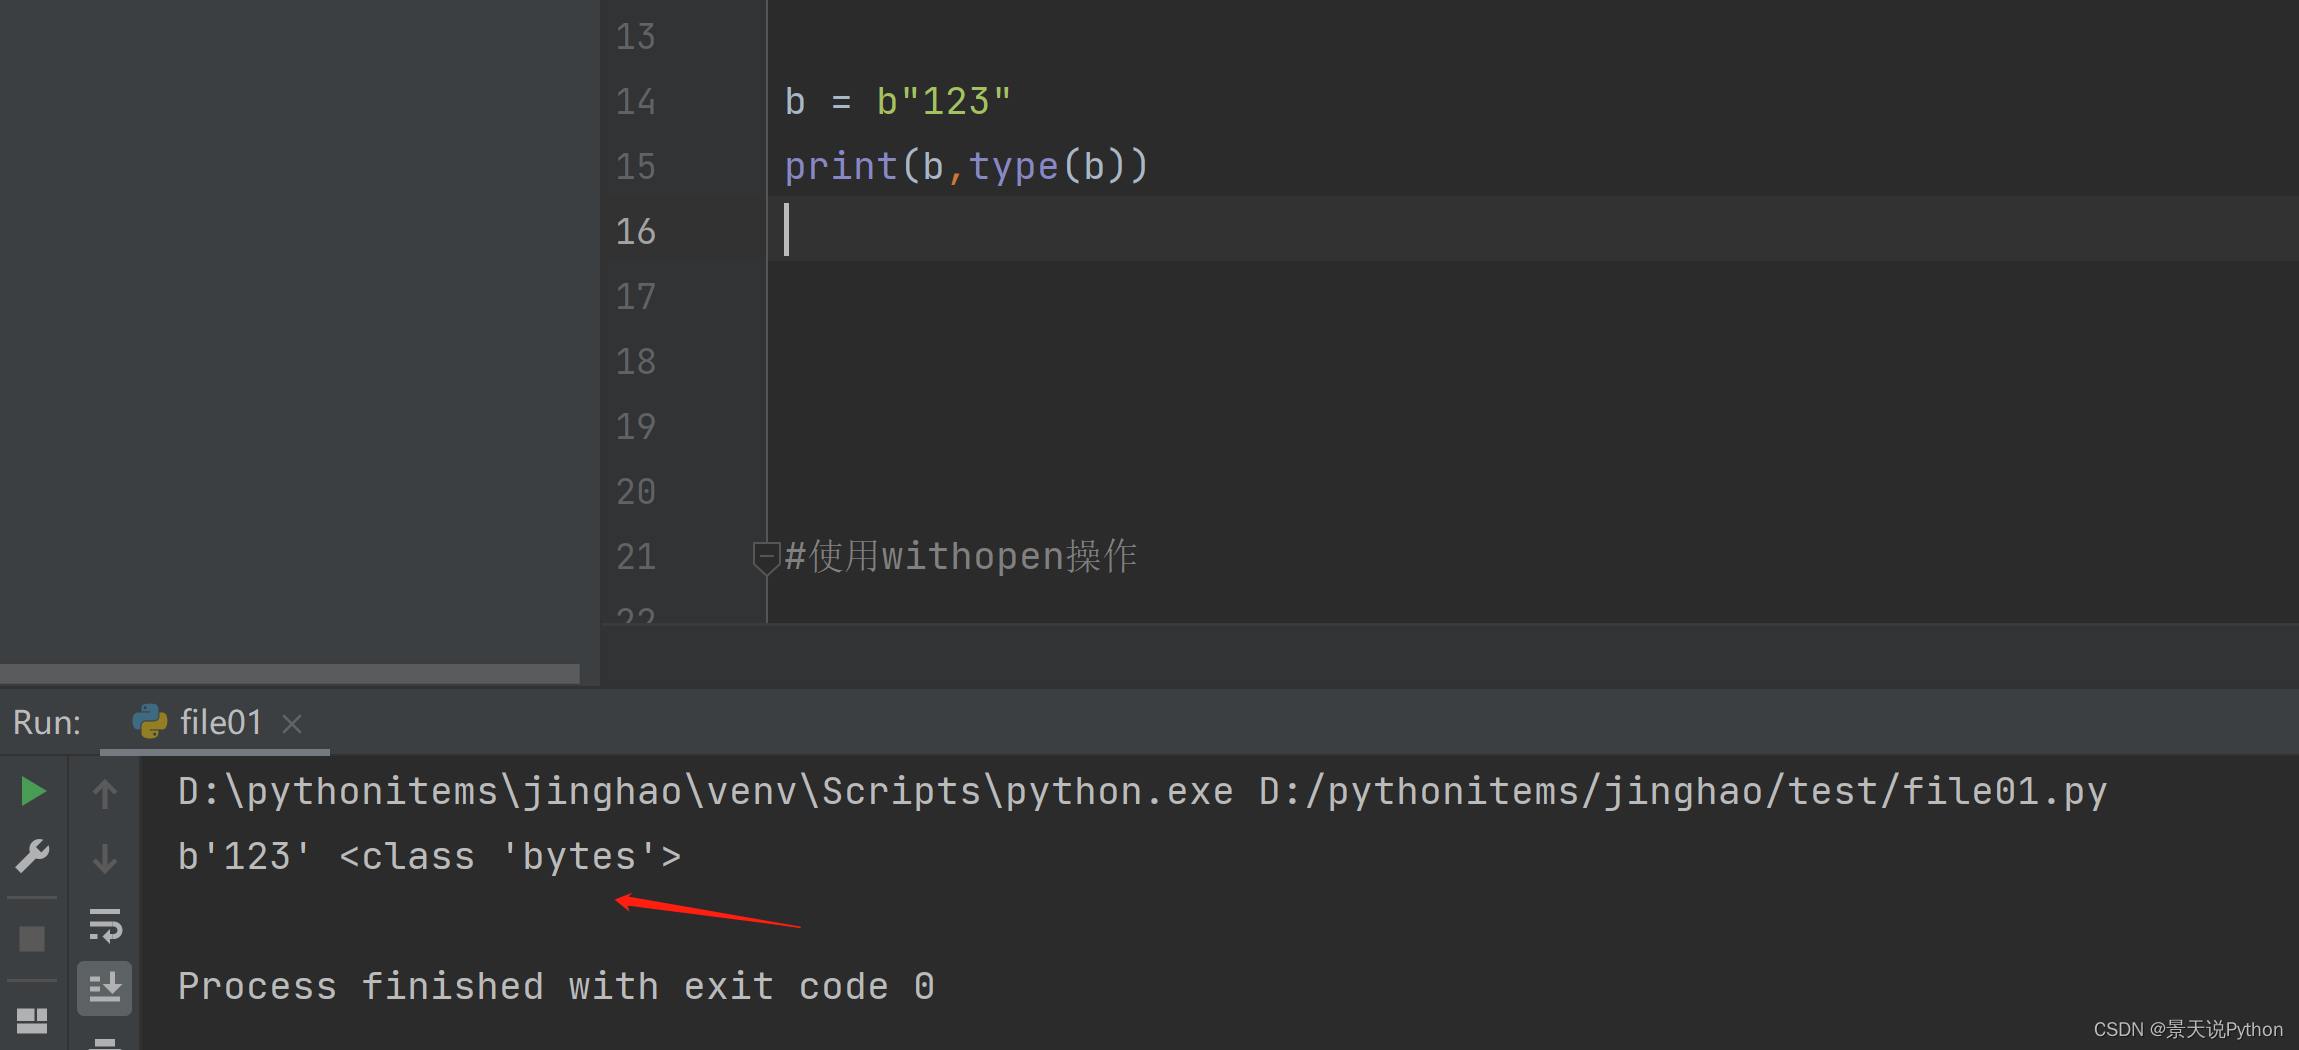Click the Stop process square icon
Screen dimensions: 2299x1050
tap(33, 939)
